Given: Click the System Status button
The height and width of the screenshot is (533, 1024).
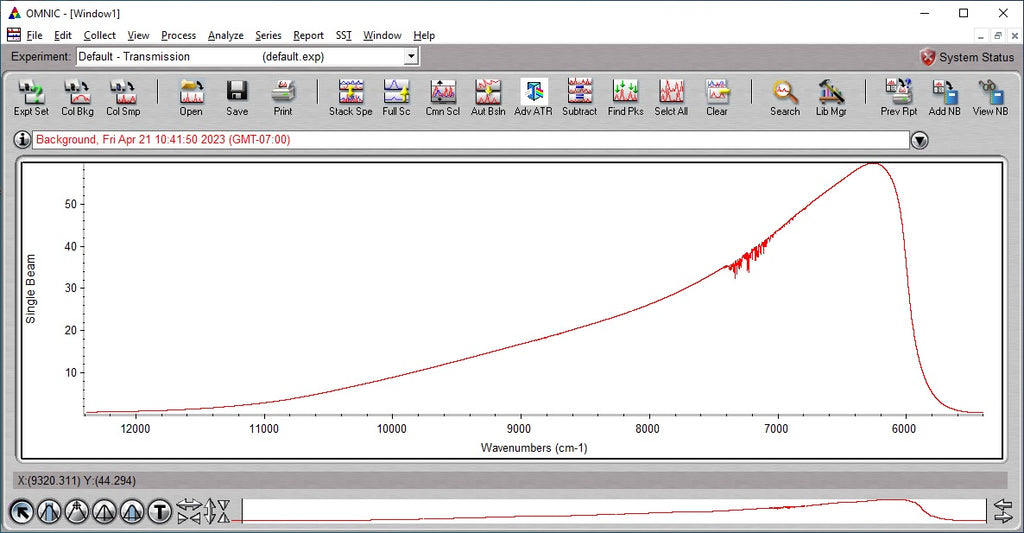Looking at the screenshot, I should (966, 57).
